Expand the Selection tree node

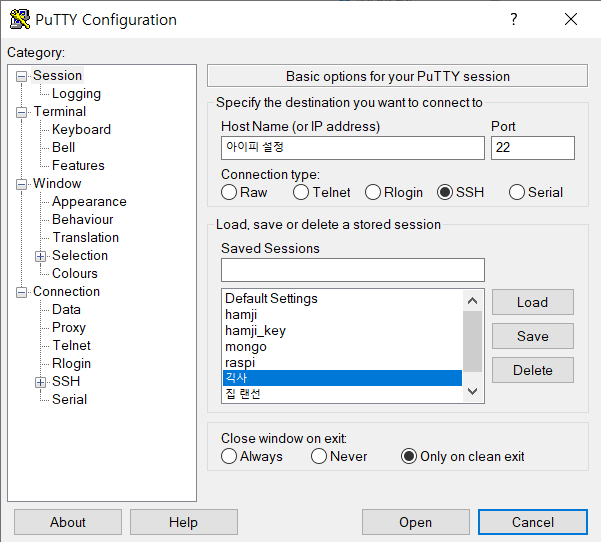point(40,256)
